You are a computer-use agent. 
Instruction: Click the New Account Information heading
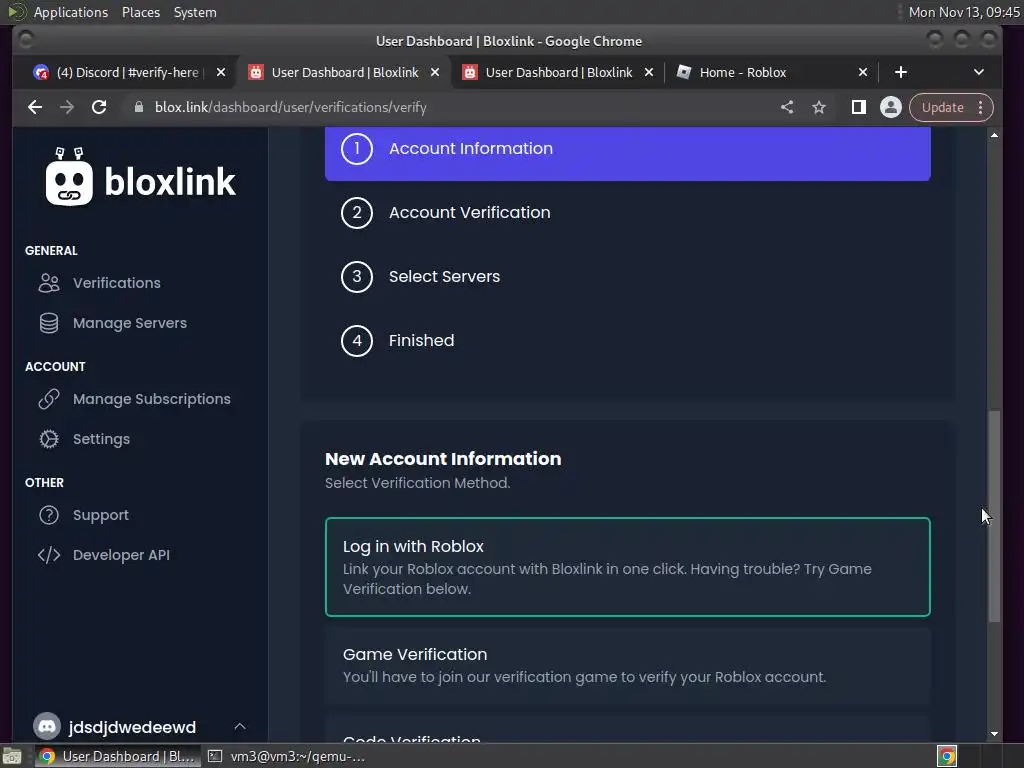[x=443, y=459]
